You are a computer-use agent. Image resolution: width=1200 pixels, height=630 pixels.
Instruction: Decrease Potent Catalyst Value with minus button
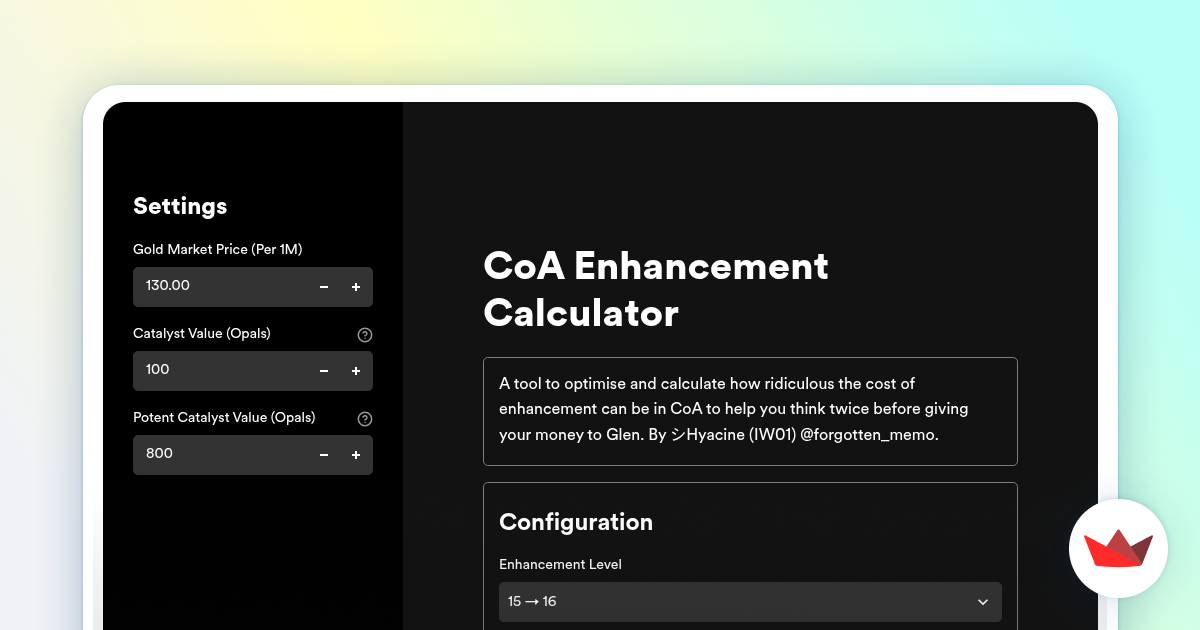[324, 455]
